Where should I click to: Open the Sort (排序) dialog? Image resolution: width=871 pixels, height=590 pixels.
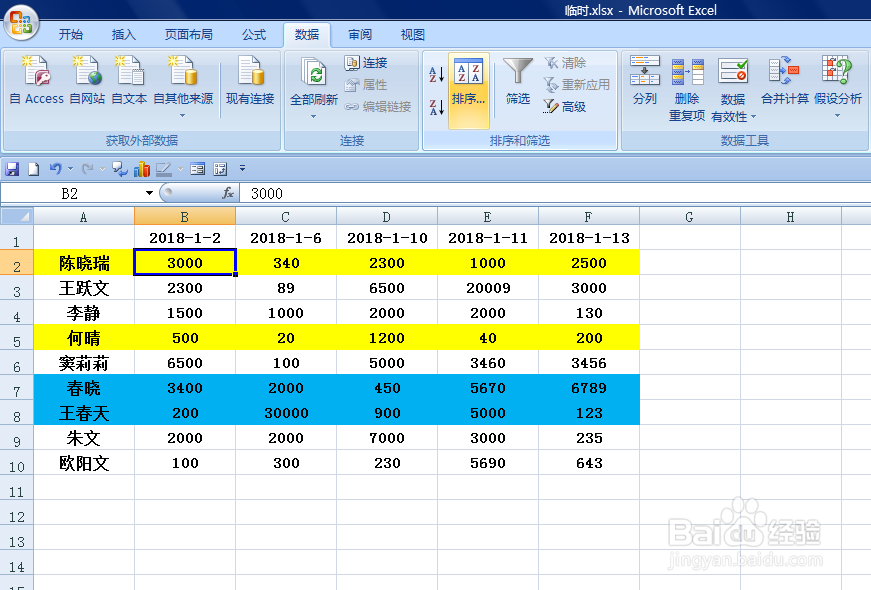coord(468,91)
